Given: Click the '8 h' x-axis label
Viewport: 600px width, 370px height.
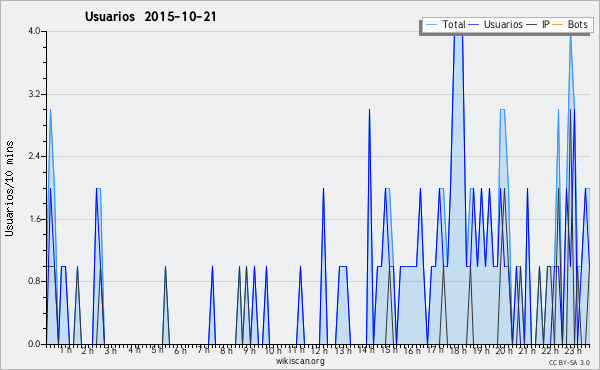Looking at the screenshot, I should (x=226, y=350).
